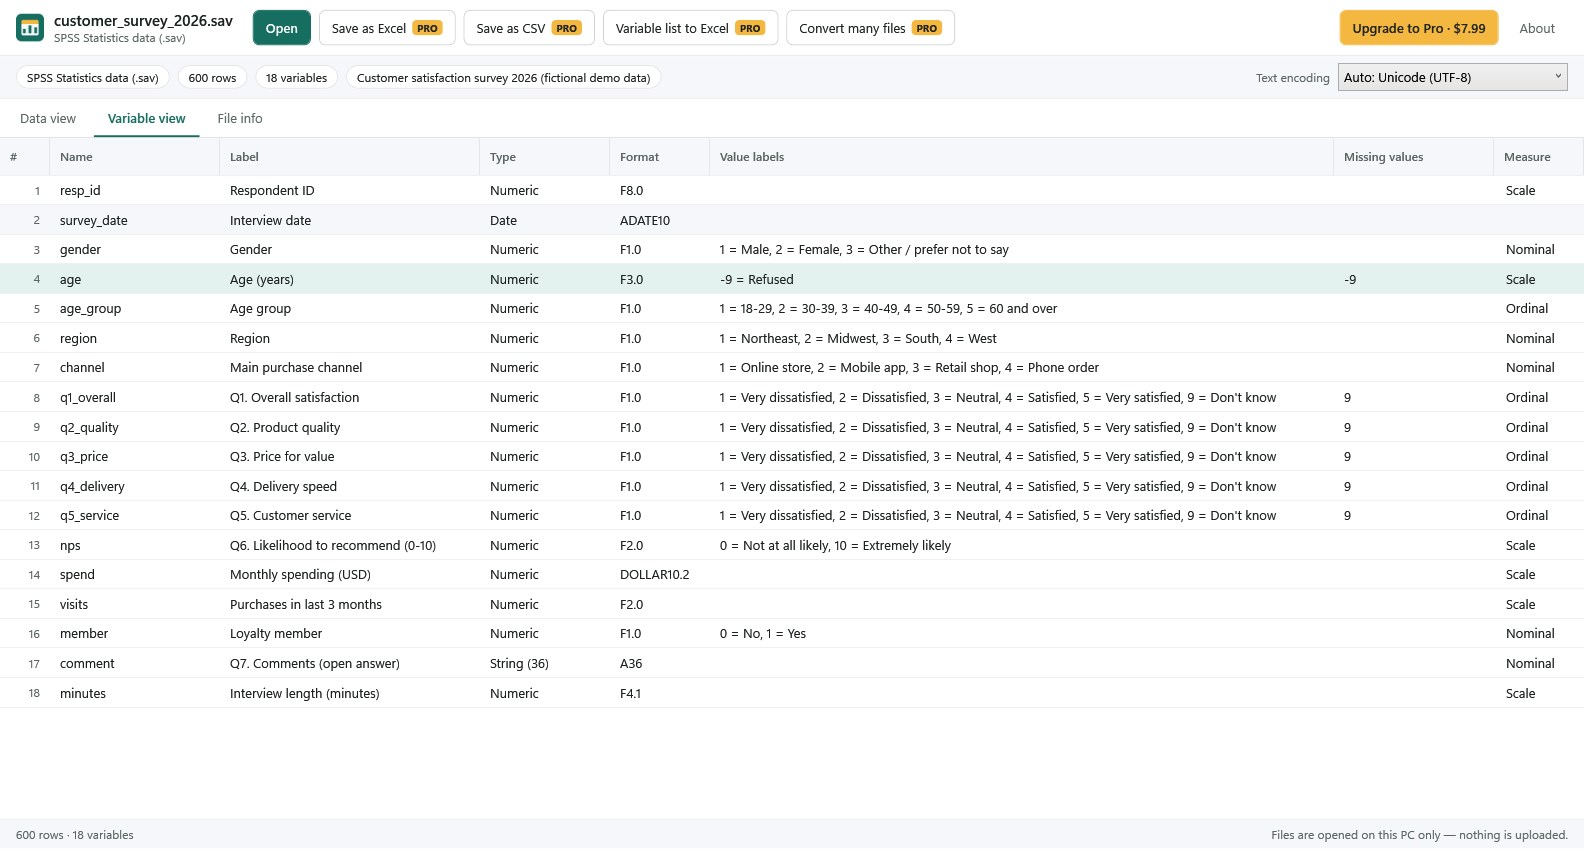Screen dimensions: 1584x861
Task: Click the '0 = No, 1 = Yes' value label
Action: tap(762, 633)
